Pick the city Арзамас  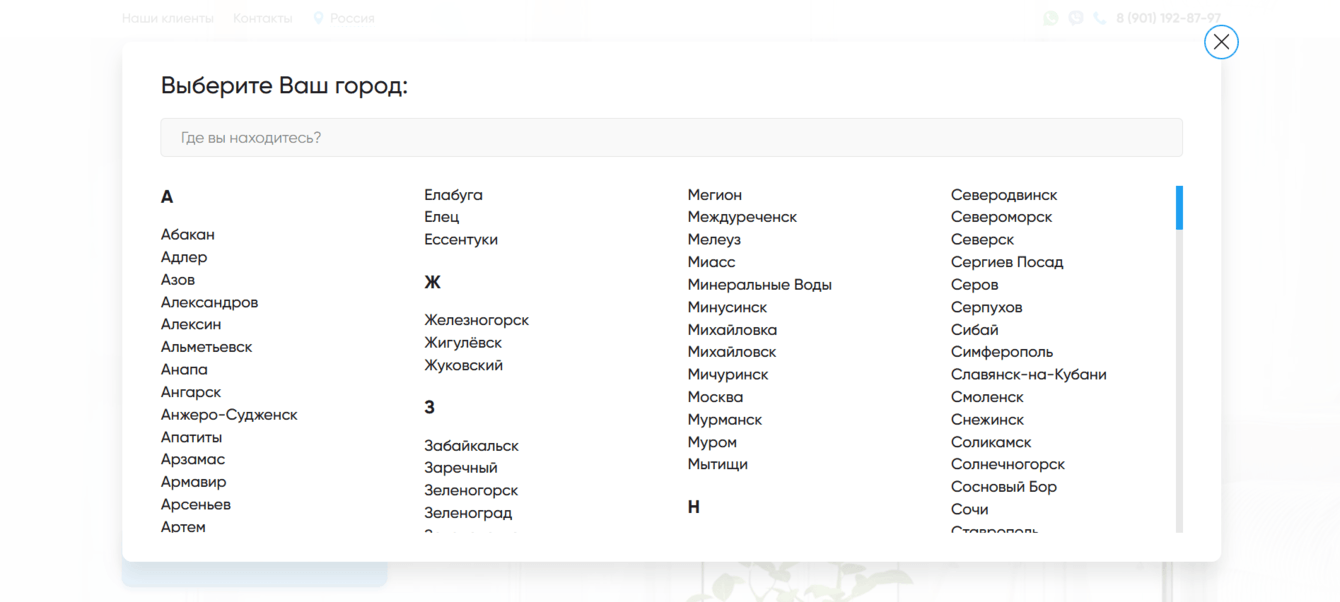coord(193,460)
